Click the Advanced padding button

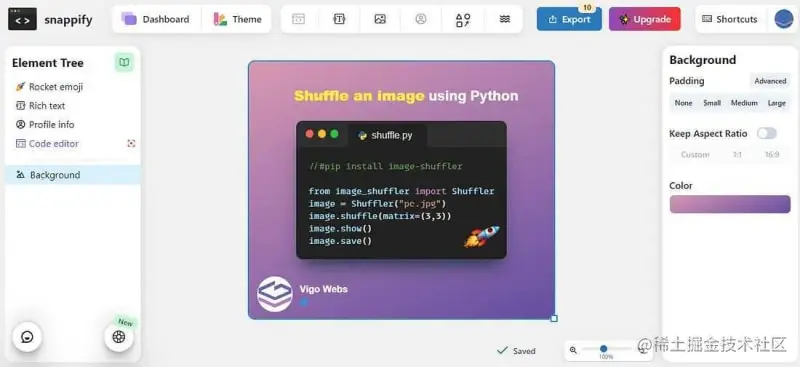click(770, 81)
